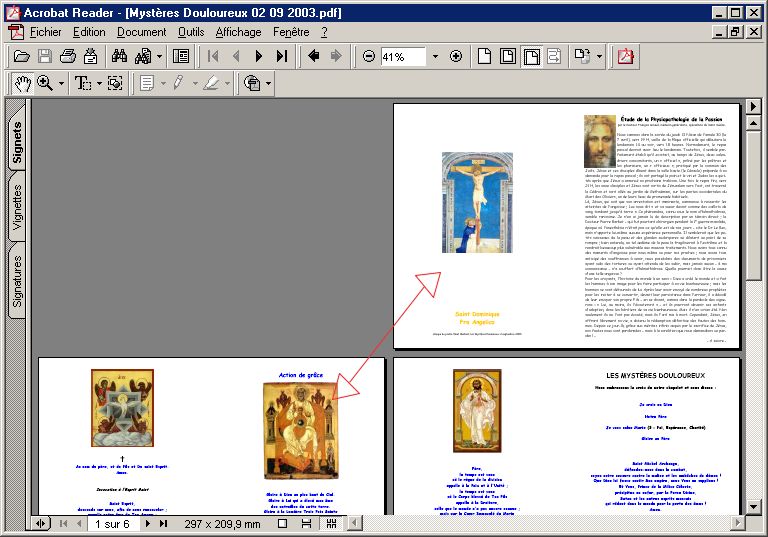Click the Pencil tool icon
The height and width of the screenshot is (537, 768).
(178, 83)
